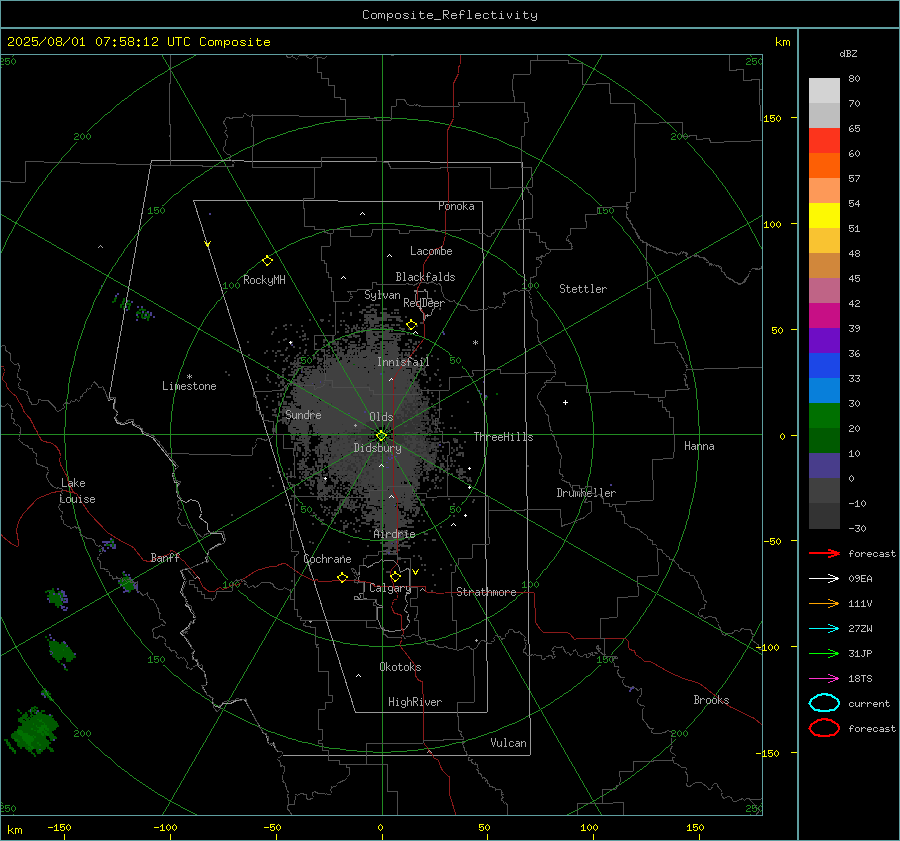Pick the light blue 30-33 dBZ swatch

tap(824, 390)
